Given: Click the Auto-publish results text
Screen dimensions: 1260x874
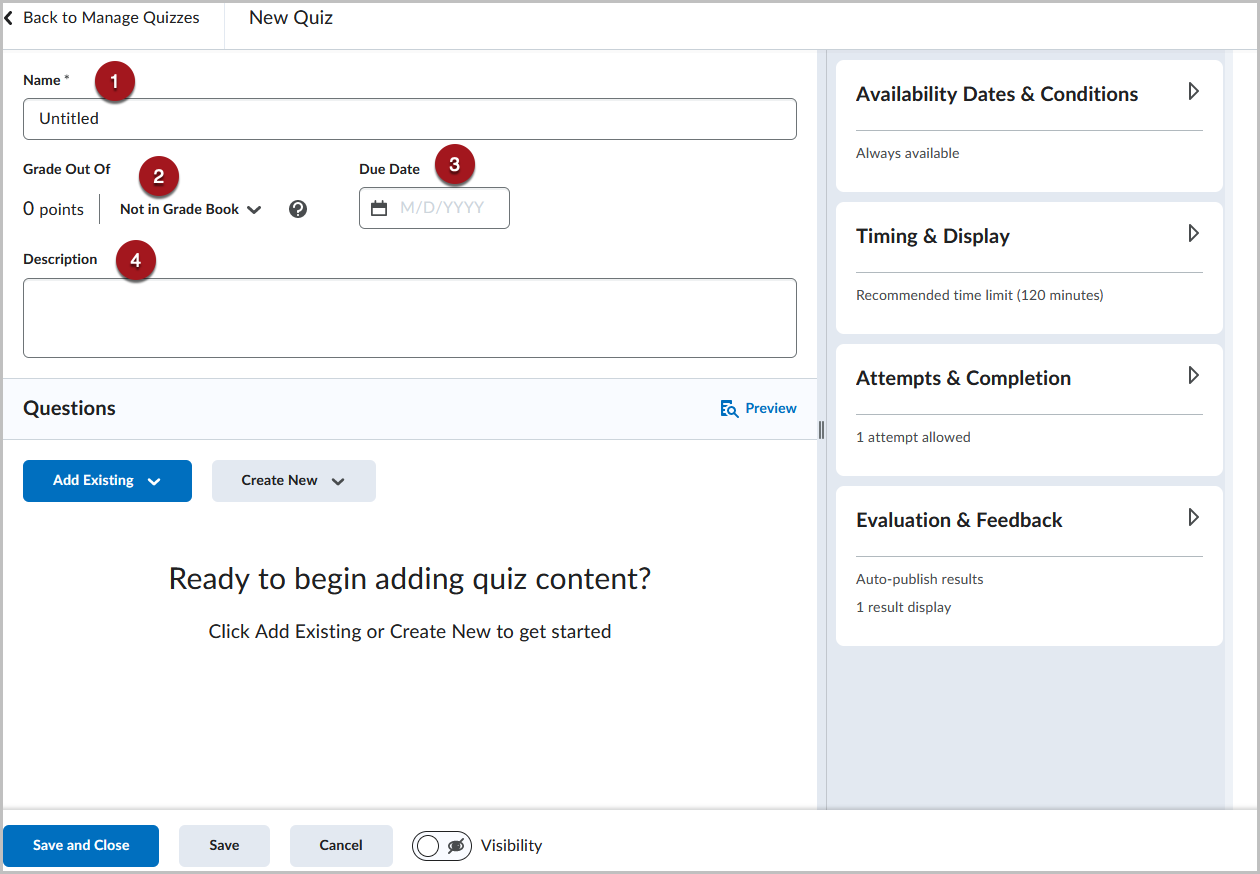Looking at the screenshot, I should (919, 579).
